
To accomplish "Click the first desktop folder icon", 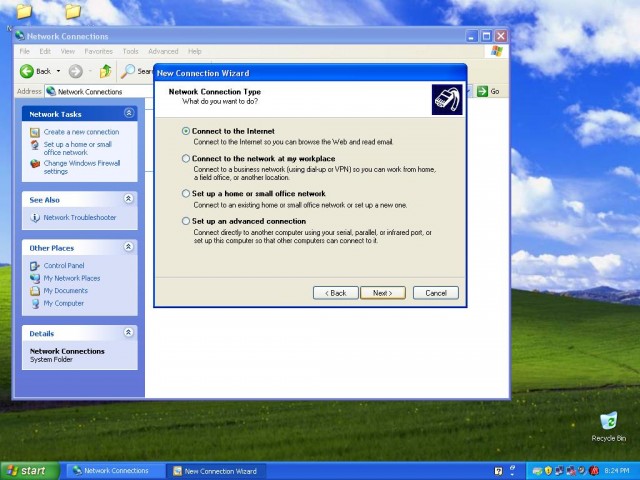I will click(x=24, y=11).
